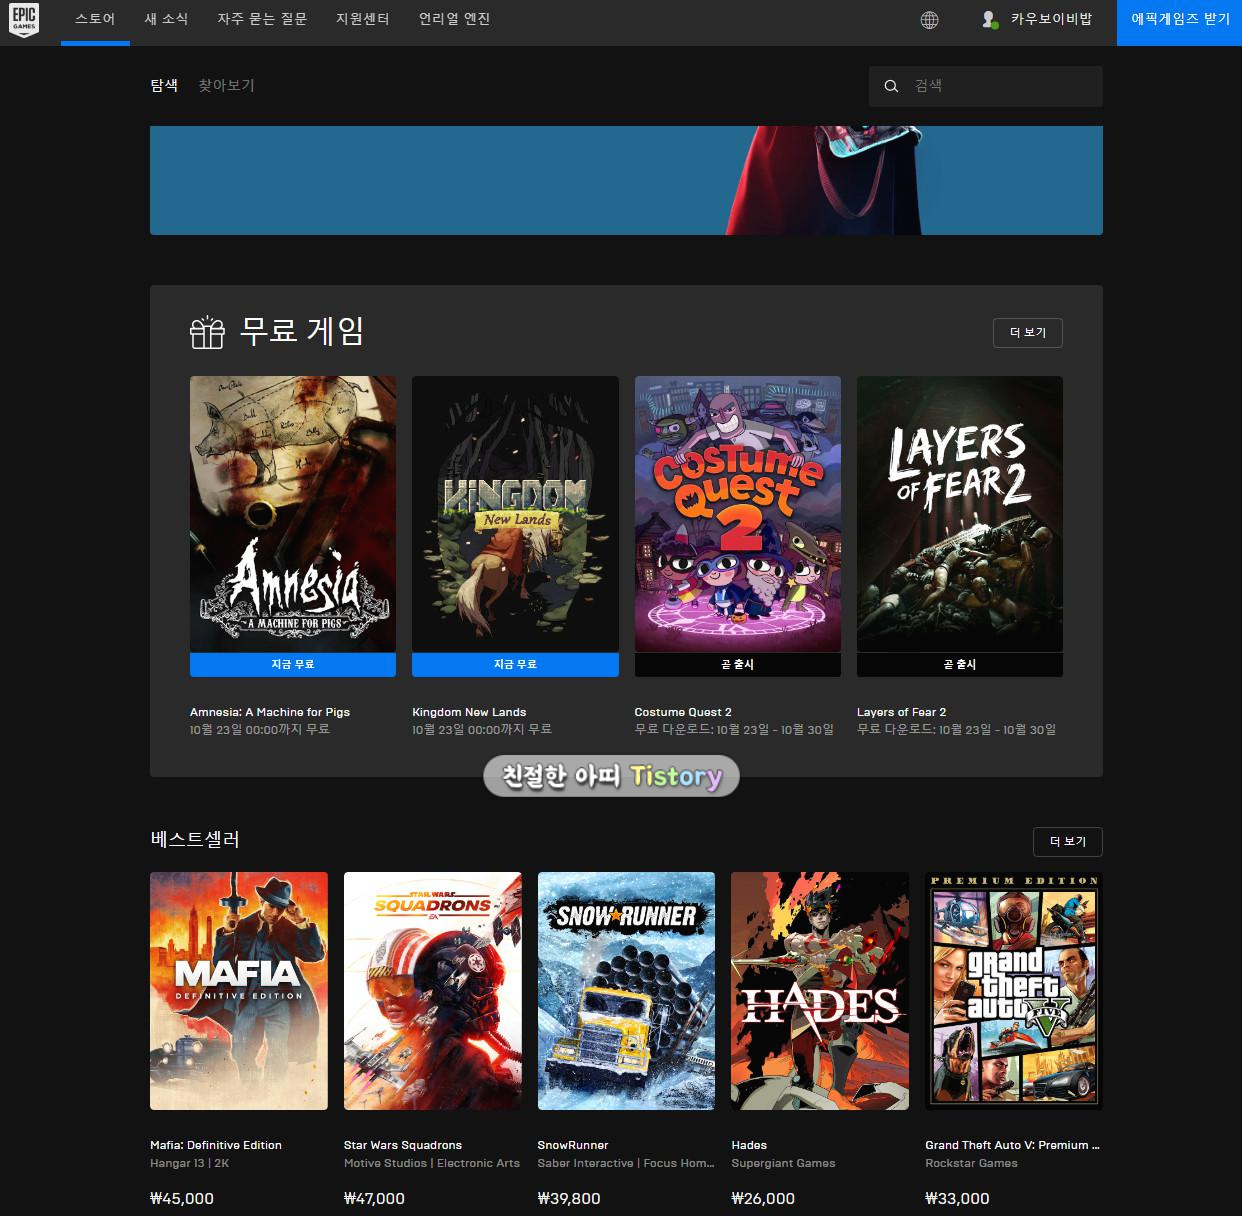Click the 베스트셀러 section heading
Viewport: 1242px width, 1216px height.
point(195,839)
